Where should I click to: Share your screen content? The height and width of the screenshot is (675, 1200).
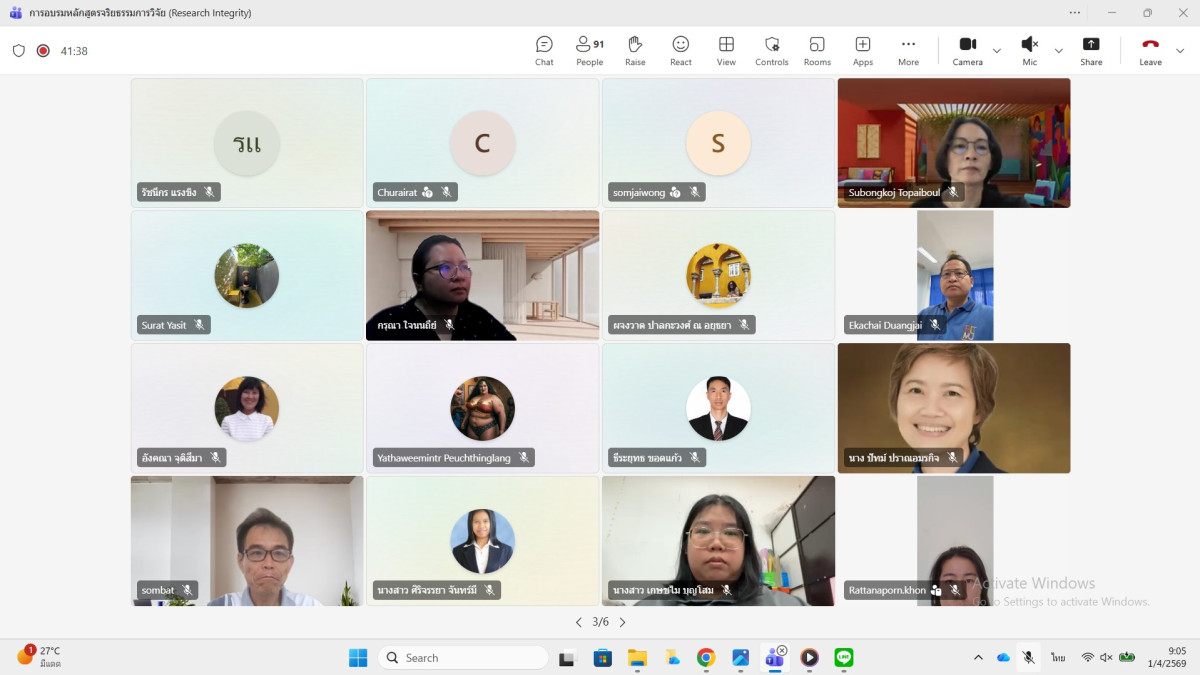pyautogui.click(x=1091, y=50)
